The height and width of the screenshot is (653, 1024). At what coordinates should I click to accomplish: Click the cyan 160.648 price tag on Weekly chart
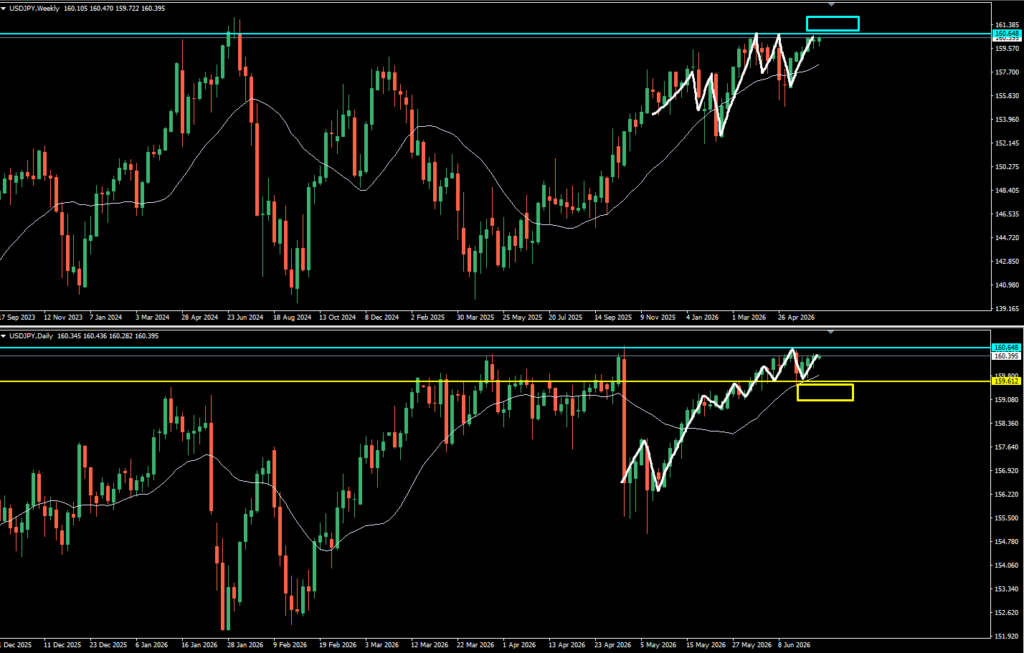(x=1006, y=33)
